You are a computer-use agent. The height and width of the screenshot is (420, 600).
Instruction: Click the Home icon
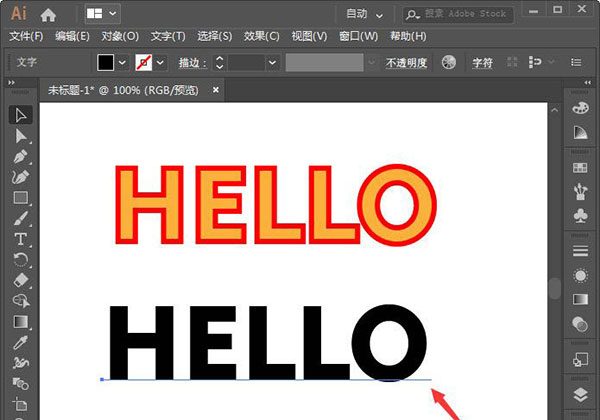coord(48,15)
